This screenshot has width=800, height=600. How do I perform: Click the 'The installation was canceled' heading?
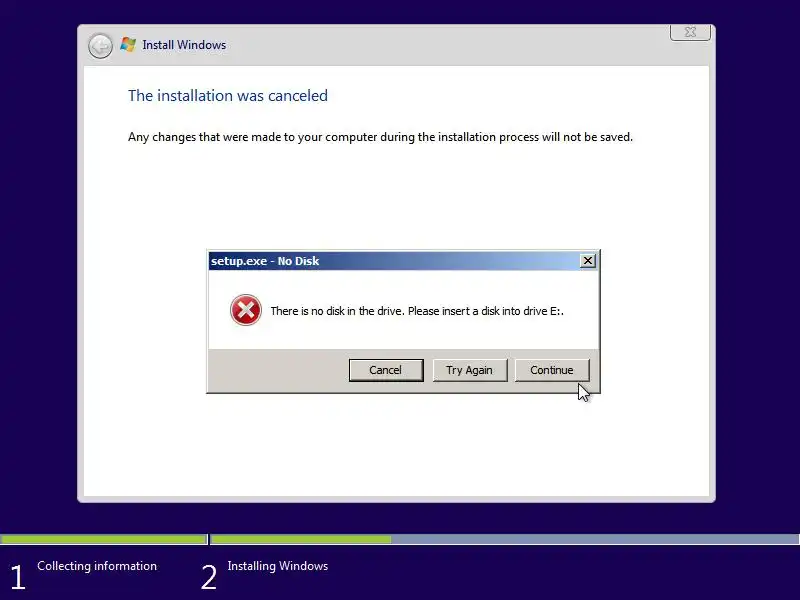pyautogui.click(x=228, y=95)
